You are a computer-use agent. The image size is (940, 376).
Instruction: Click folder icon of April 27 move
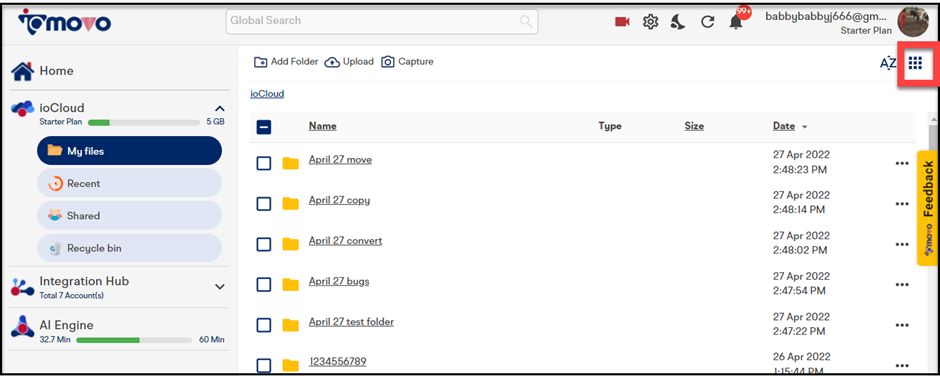[291, 163]
